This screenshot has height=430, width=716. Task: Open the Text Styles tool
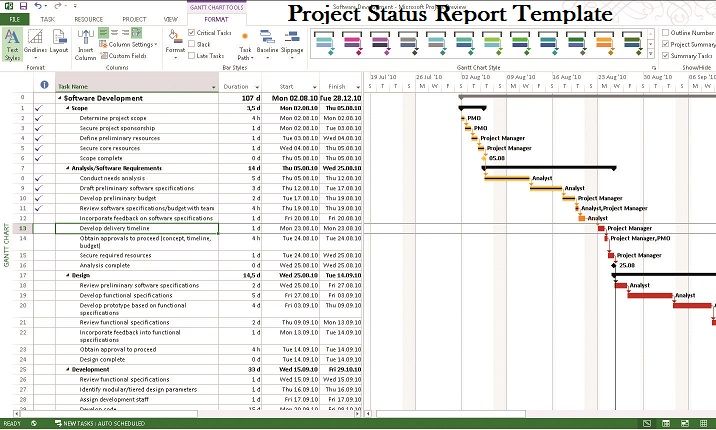click(x=12, y=45)
